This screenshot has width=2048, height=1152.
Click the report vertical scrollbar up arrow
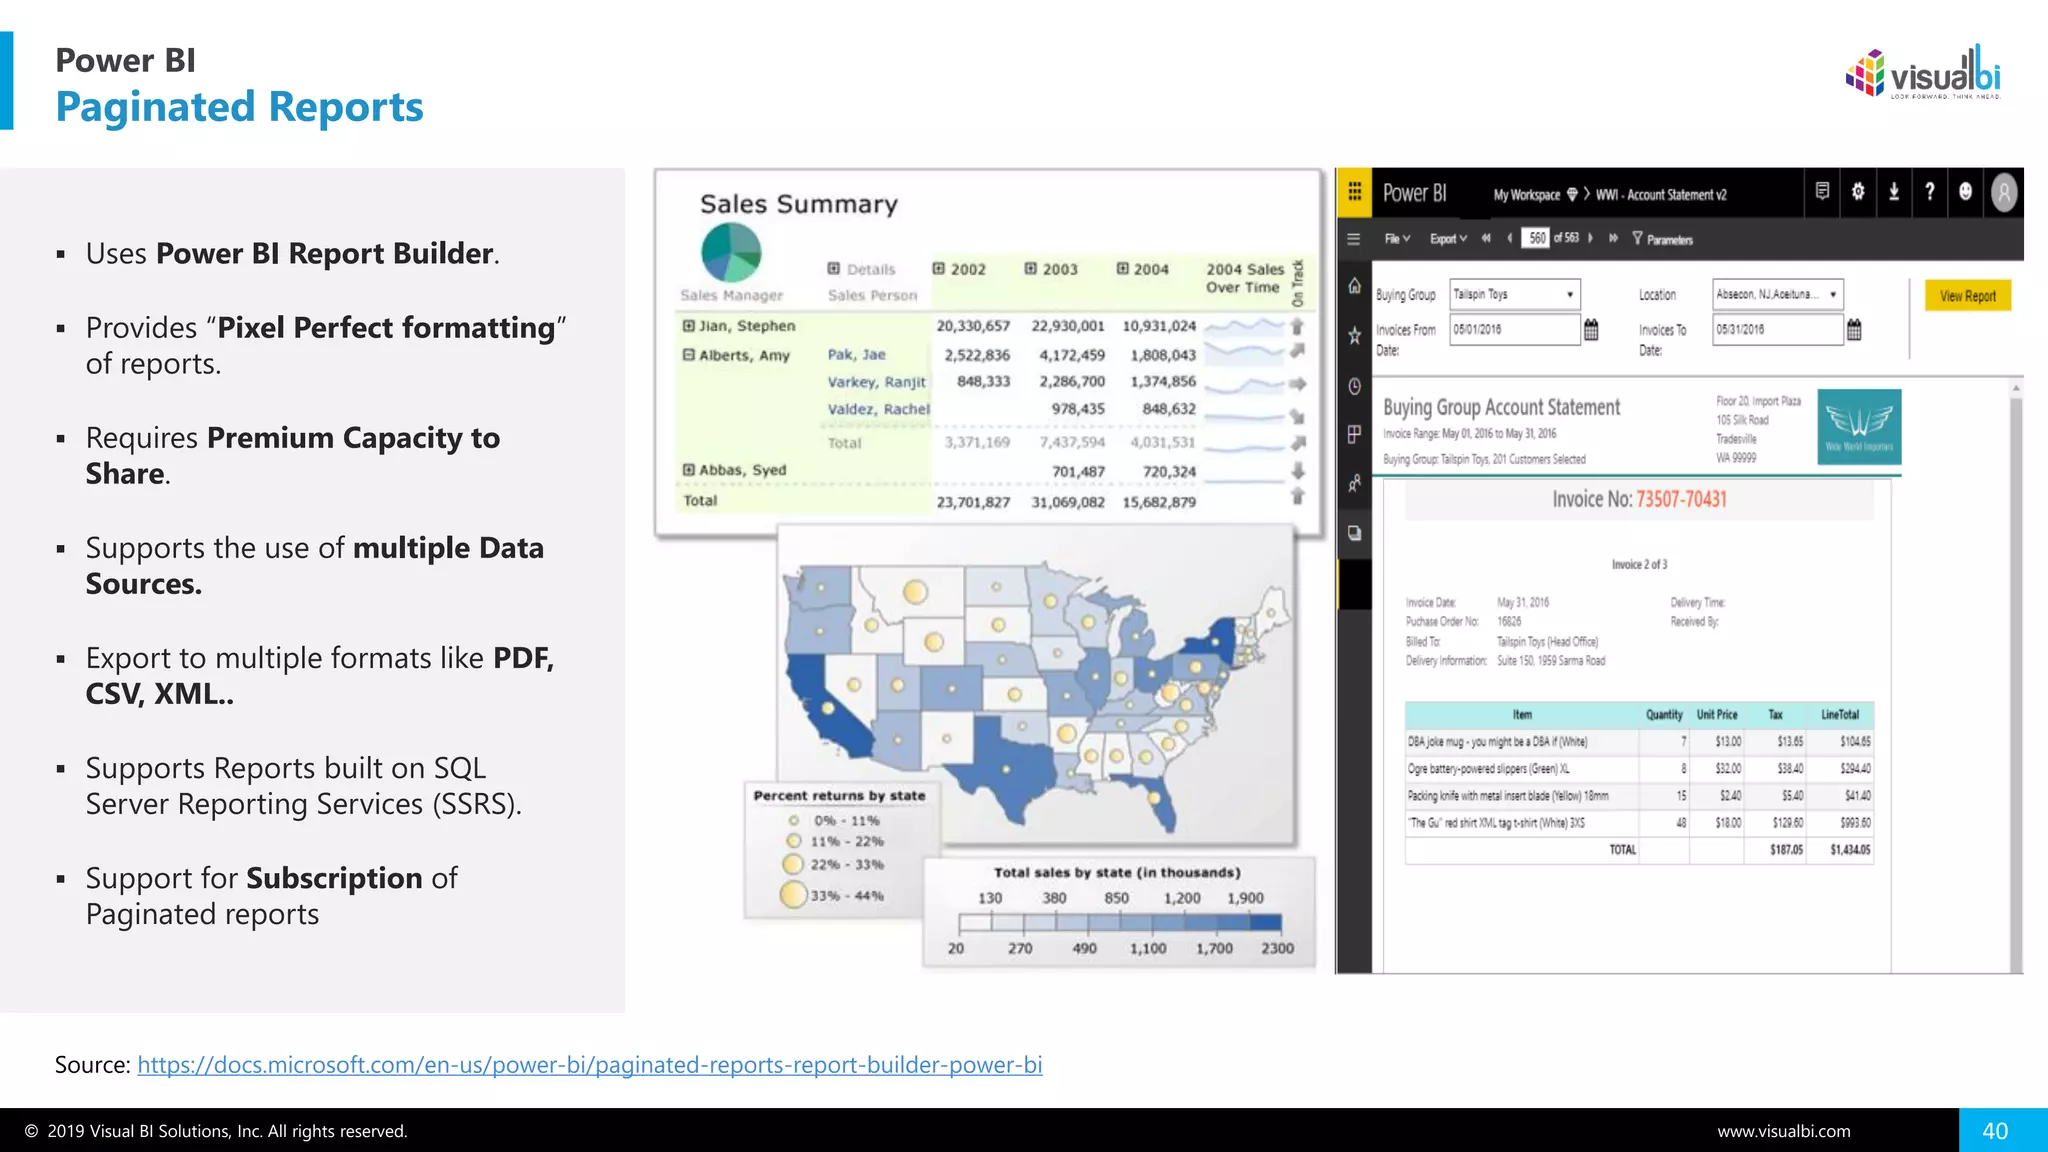coord(2016,388)
